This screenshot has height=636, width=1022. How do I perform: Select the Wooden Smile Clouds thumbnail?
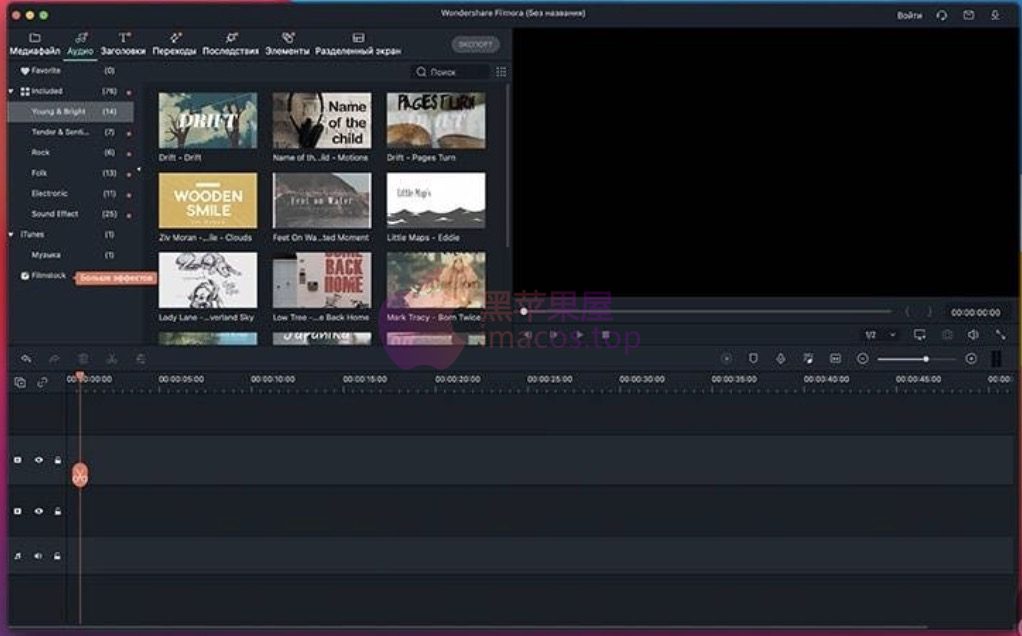[208, 200]
